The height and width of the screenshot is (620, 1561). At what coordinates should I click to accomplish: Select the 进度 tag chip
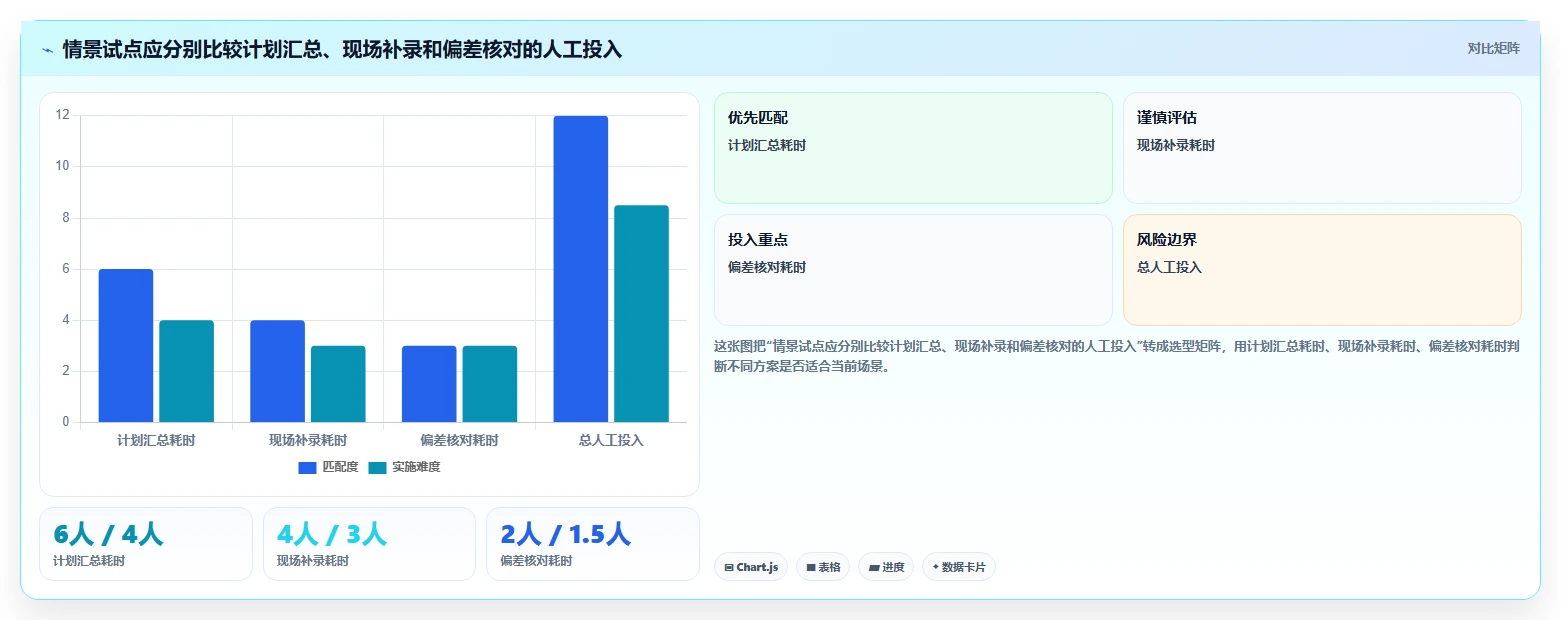click(886, 567)
